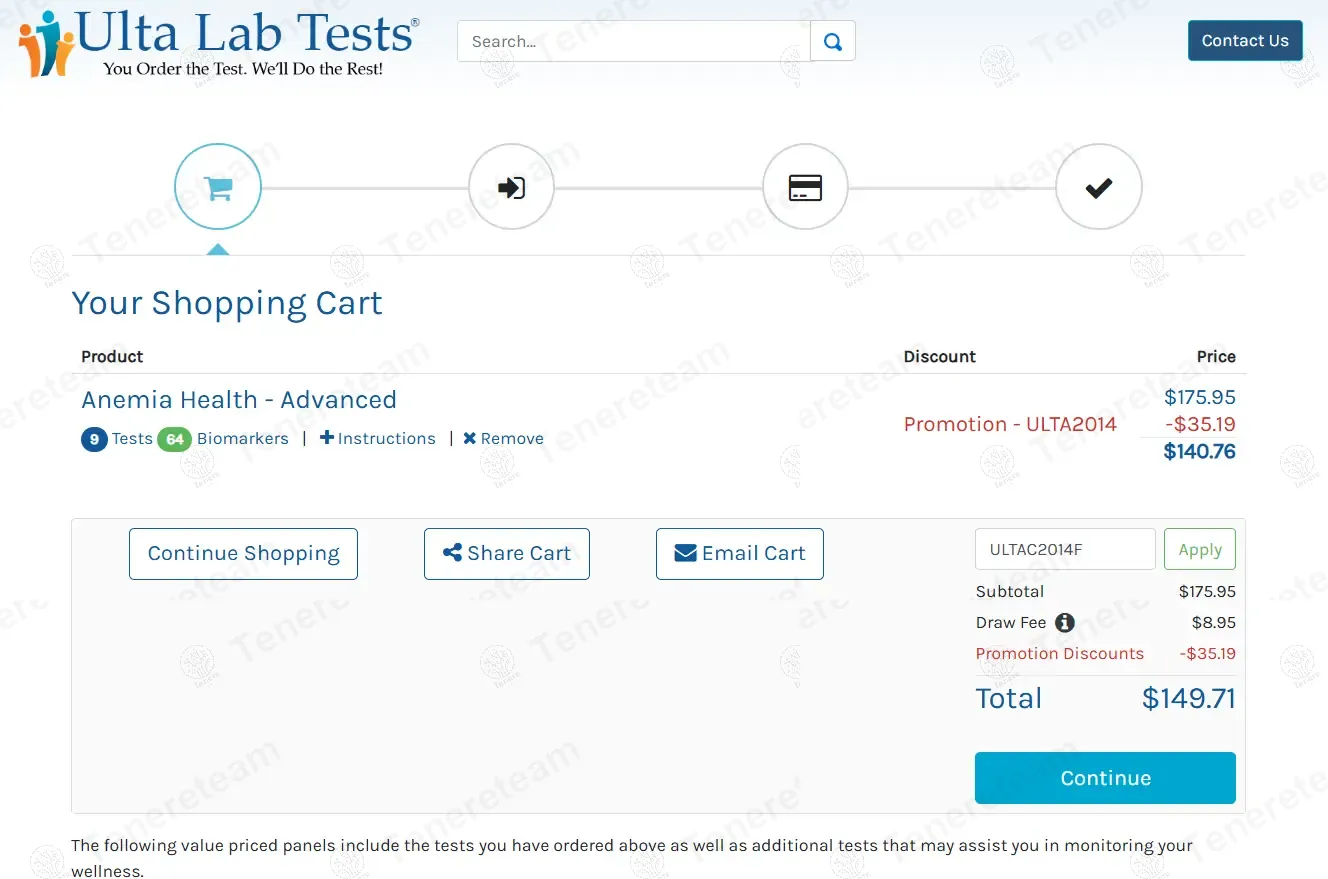Click the sign-in step arrow icon
The image size is (1328, 879).
click(x=511, y=188)
